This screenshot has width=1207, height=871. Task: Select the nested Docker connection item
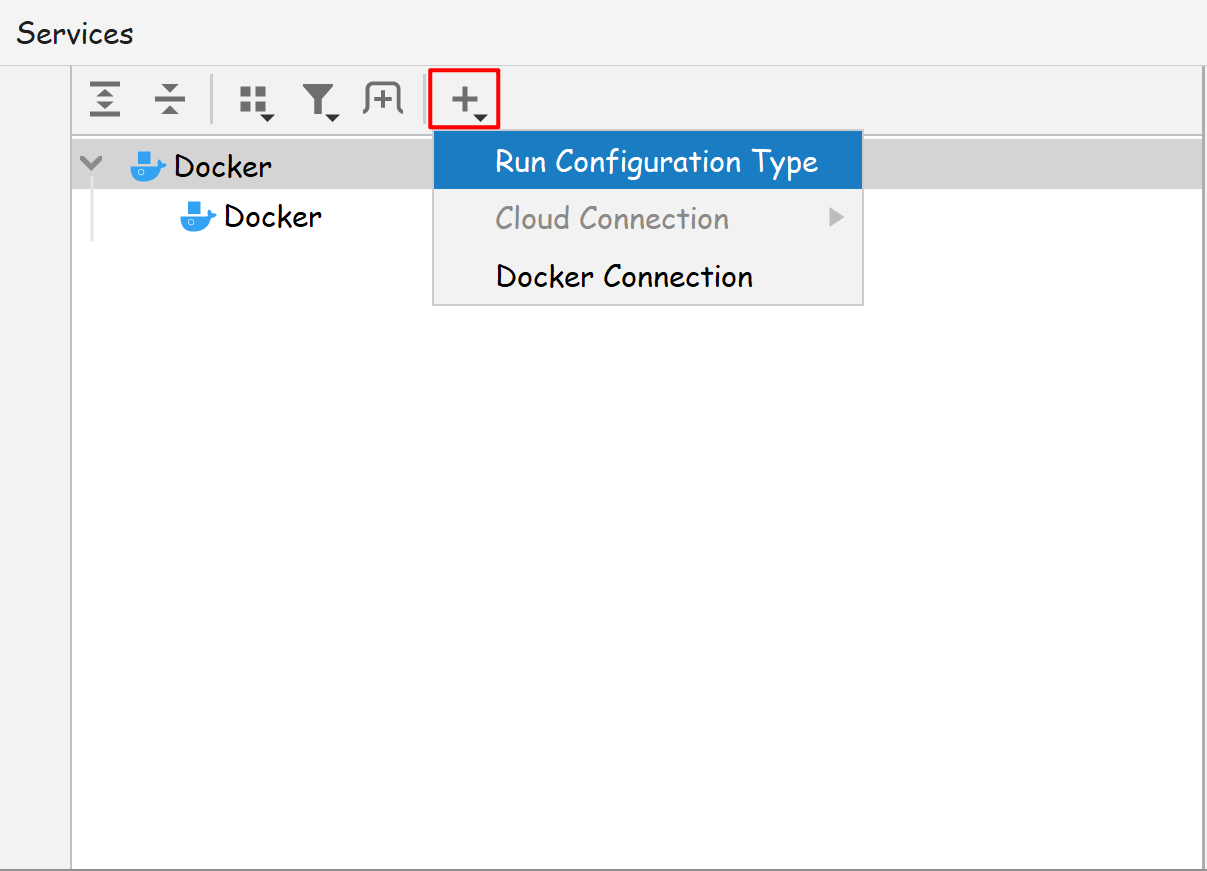[252, 216]
